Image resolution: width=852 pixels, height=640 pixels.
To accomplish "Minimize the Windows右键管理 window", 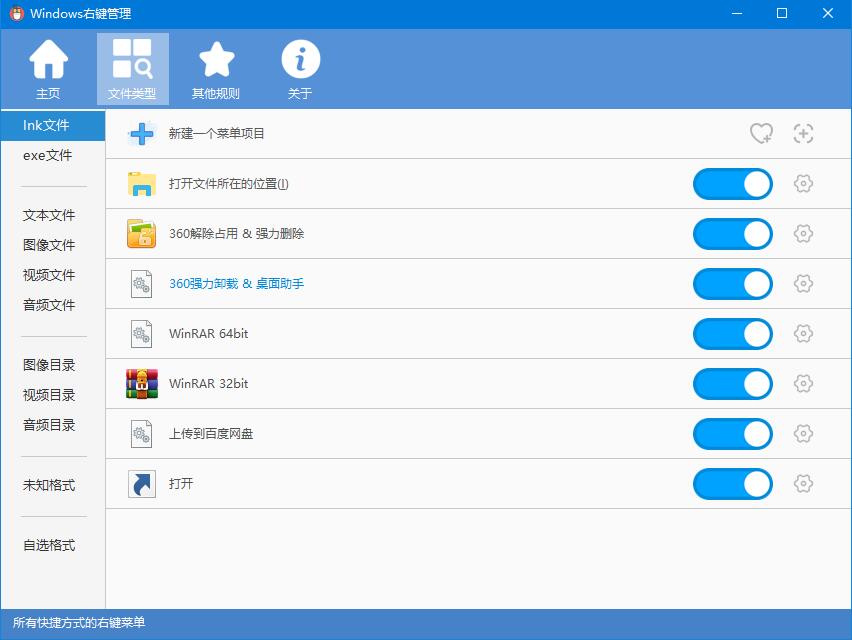I will (x=737, y=14).
